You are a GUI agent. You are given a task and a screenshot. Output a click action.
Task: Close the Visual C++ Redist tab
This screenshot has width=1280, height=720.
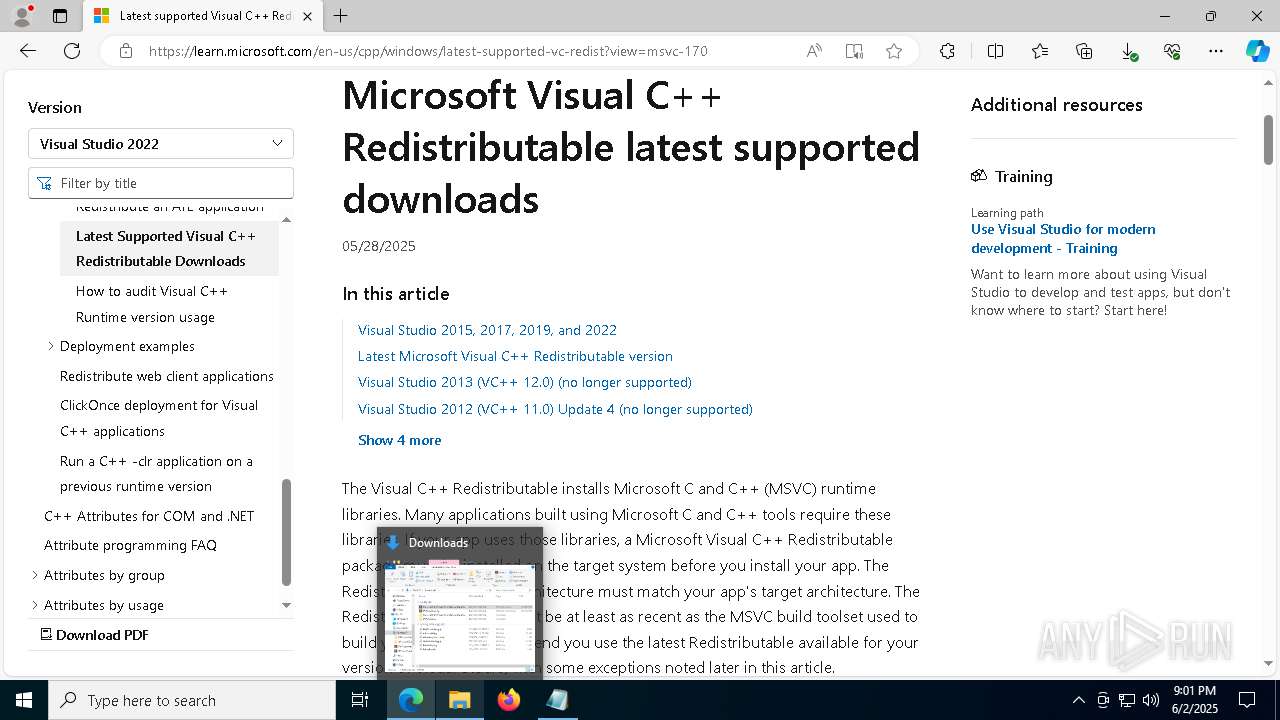(x=308, y=16)
